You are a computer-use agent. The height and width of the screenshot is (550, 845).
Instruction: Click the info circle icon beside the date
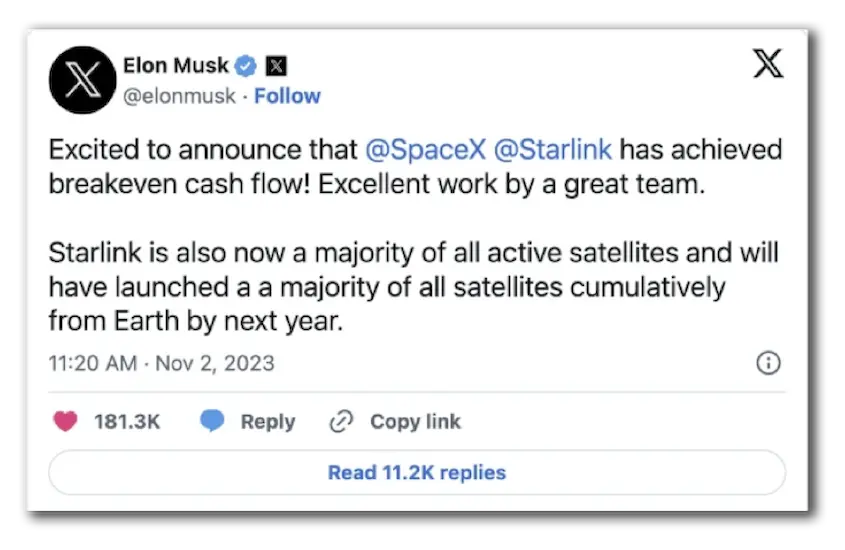768,363
